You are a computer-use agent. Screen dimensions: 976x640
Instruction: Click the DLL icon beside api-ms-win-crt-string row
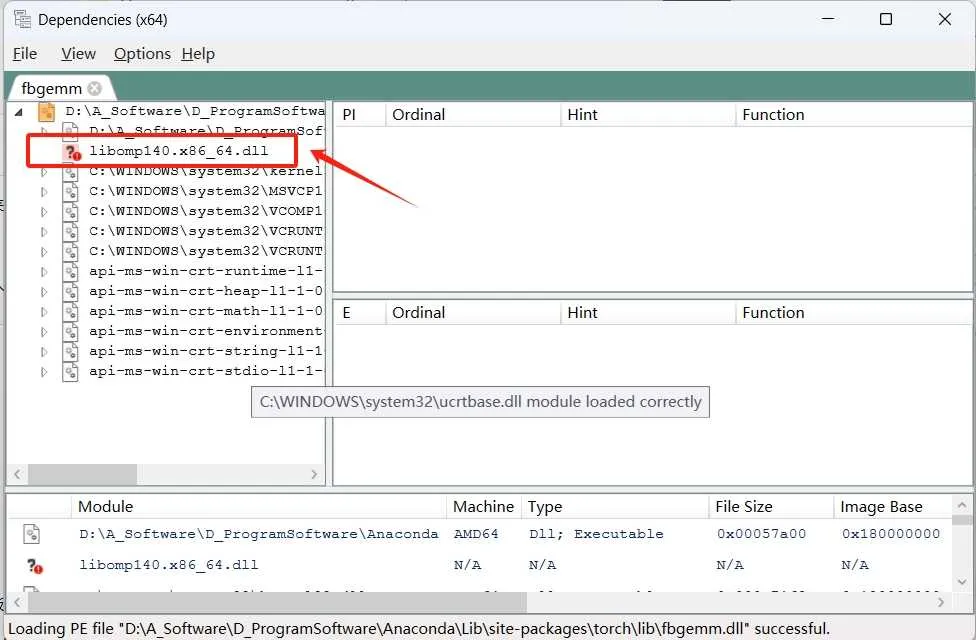tap(70, 351)
